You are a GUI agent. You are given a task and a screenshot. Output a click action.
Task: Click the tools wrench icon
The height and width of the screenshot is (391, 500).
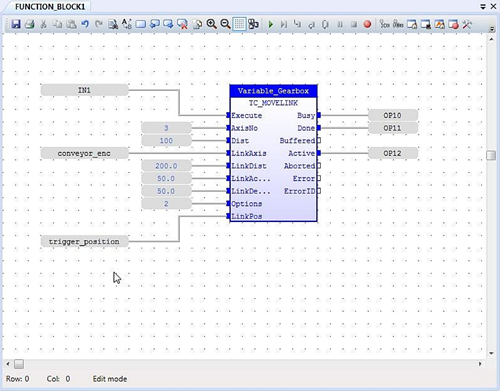coord(467,24)
